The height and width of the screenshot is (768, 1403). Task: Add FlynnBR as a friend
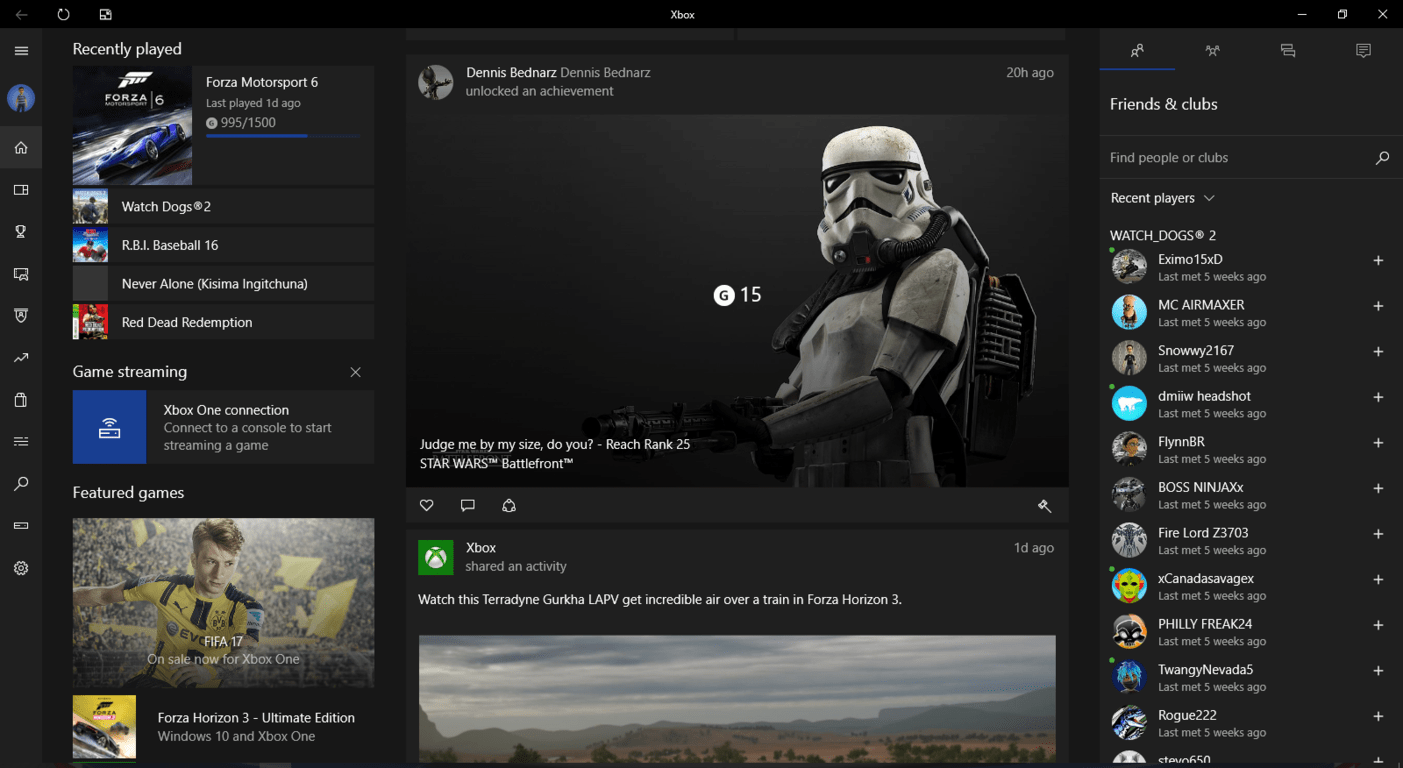(1378, 443)
